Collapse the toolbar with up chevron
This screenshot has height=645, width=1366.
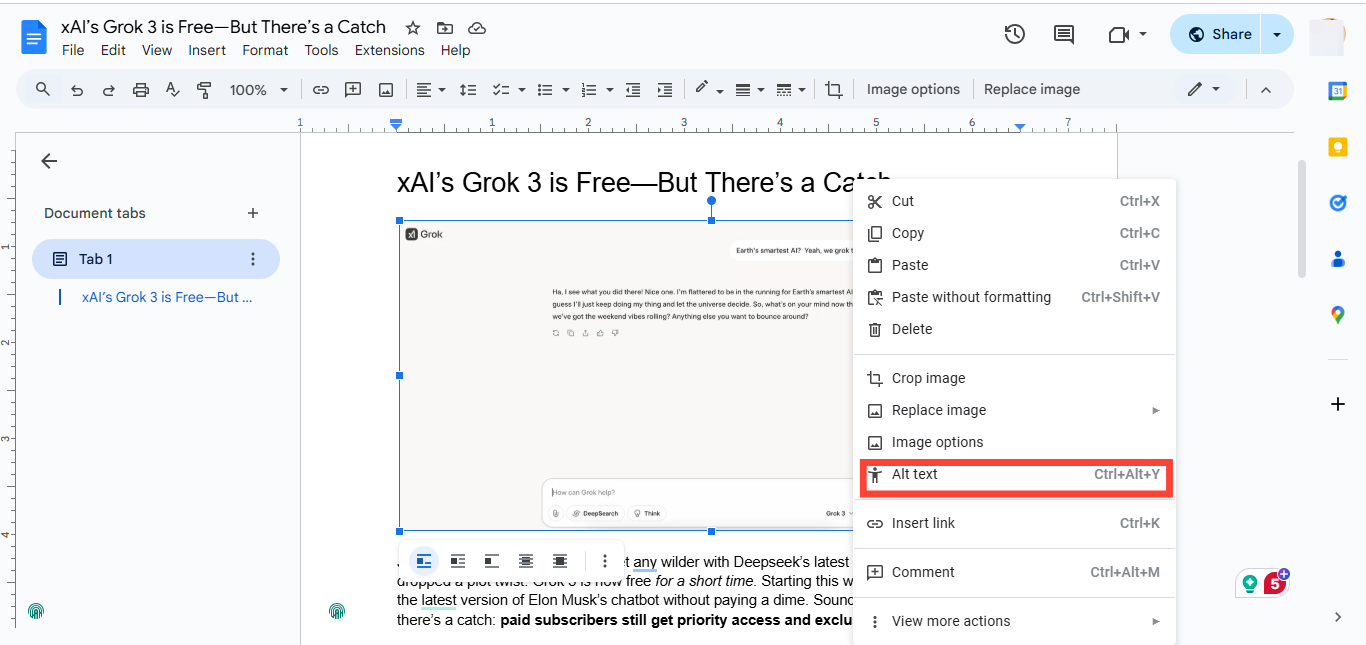point(1265,90)
